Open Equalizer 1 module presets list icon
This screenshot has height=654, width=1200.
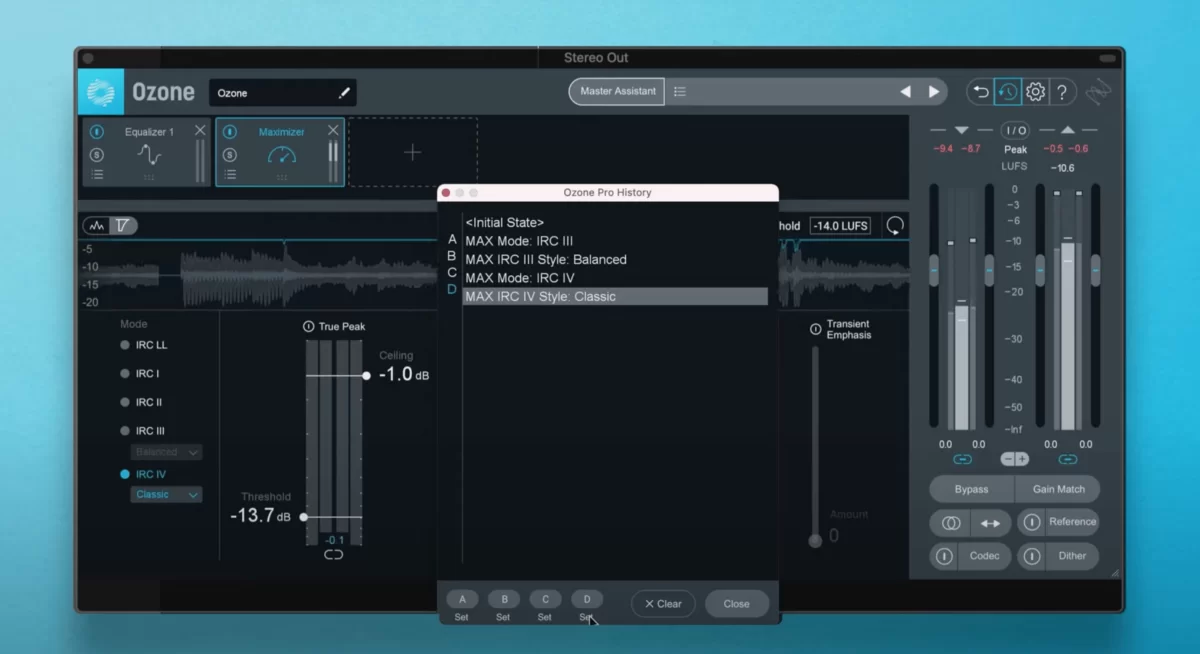click(97, 174)
